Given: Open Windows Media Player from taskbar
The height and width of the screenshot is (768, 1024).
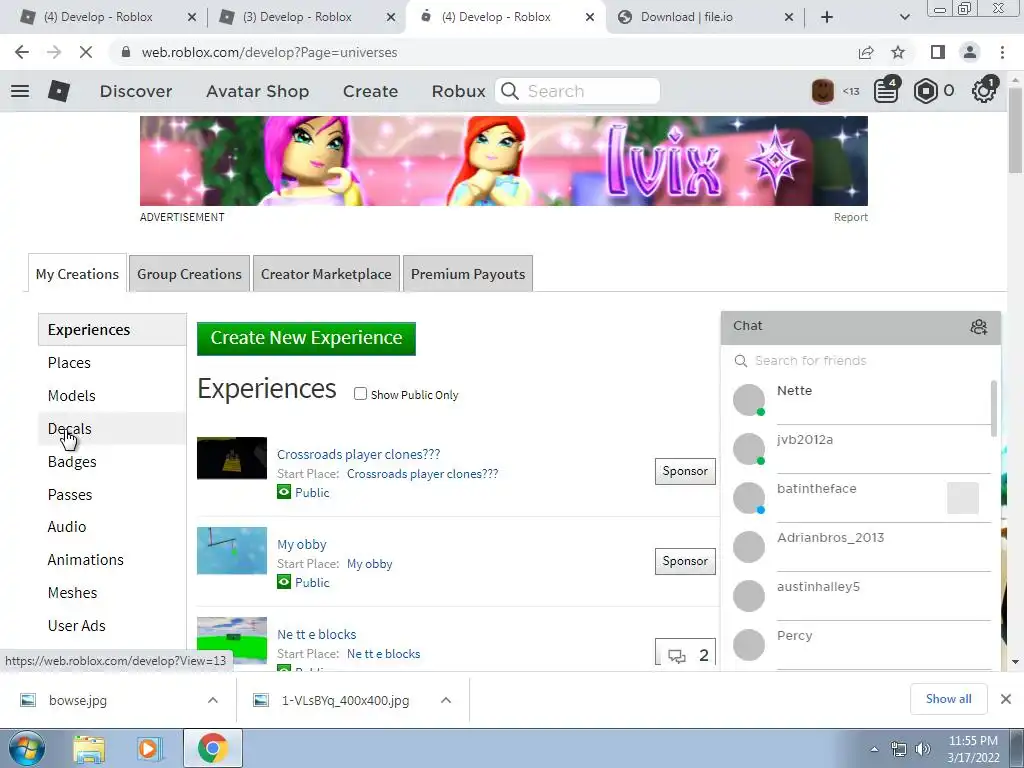Looking at the screenshot, I should pos(148,748).
